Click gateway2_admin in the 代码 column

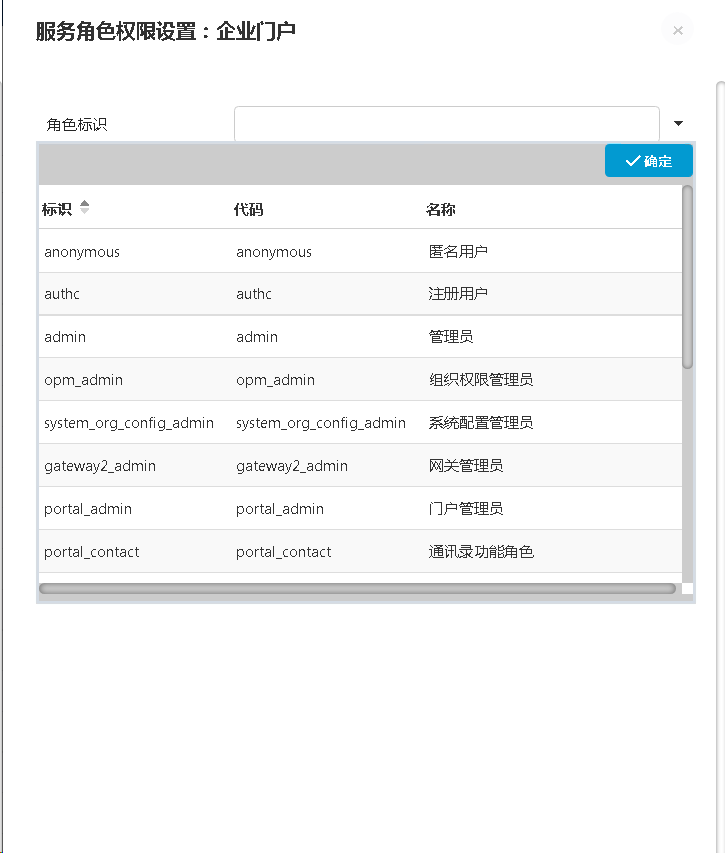[x=292, y=466]
